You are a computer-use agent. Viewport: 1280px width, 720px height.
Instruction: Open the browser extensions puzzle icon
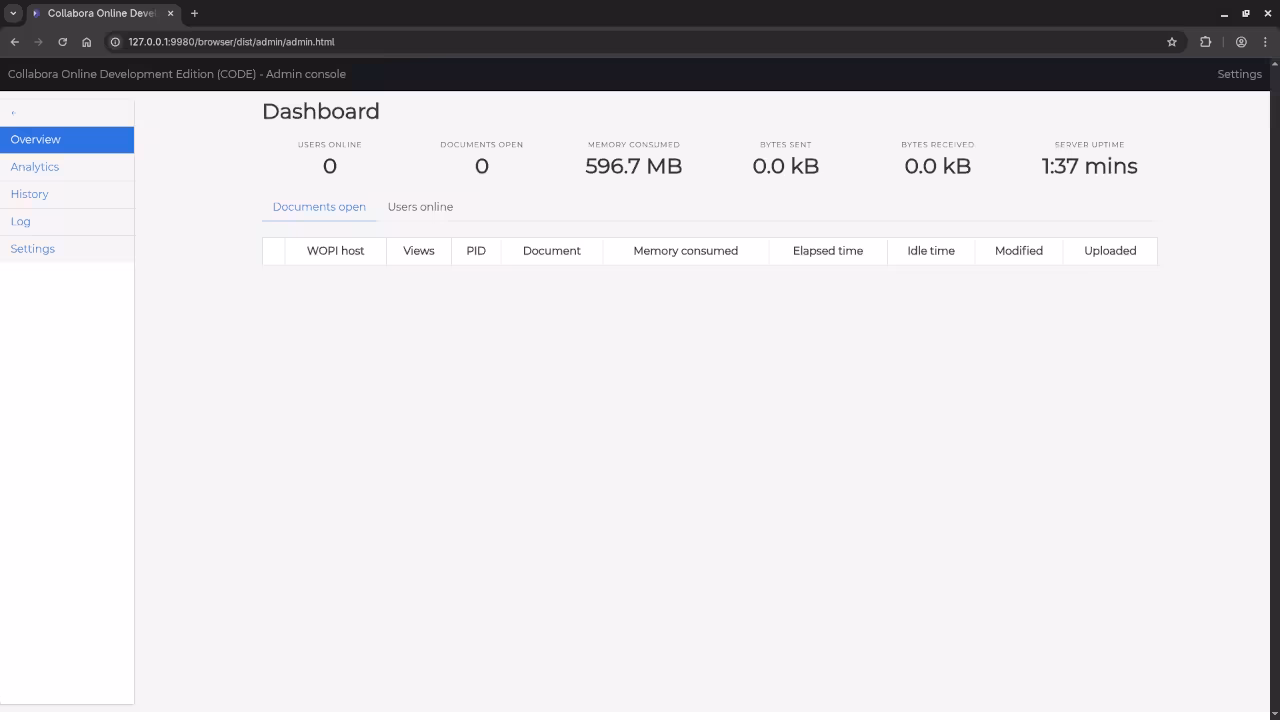click(x=1205, y=42)
